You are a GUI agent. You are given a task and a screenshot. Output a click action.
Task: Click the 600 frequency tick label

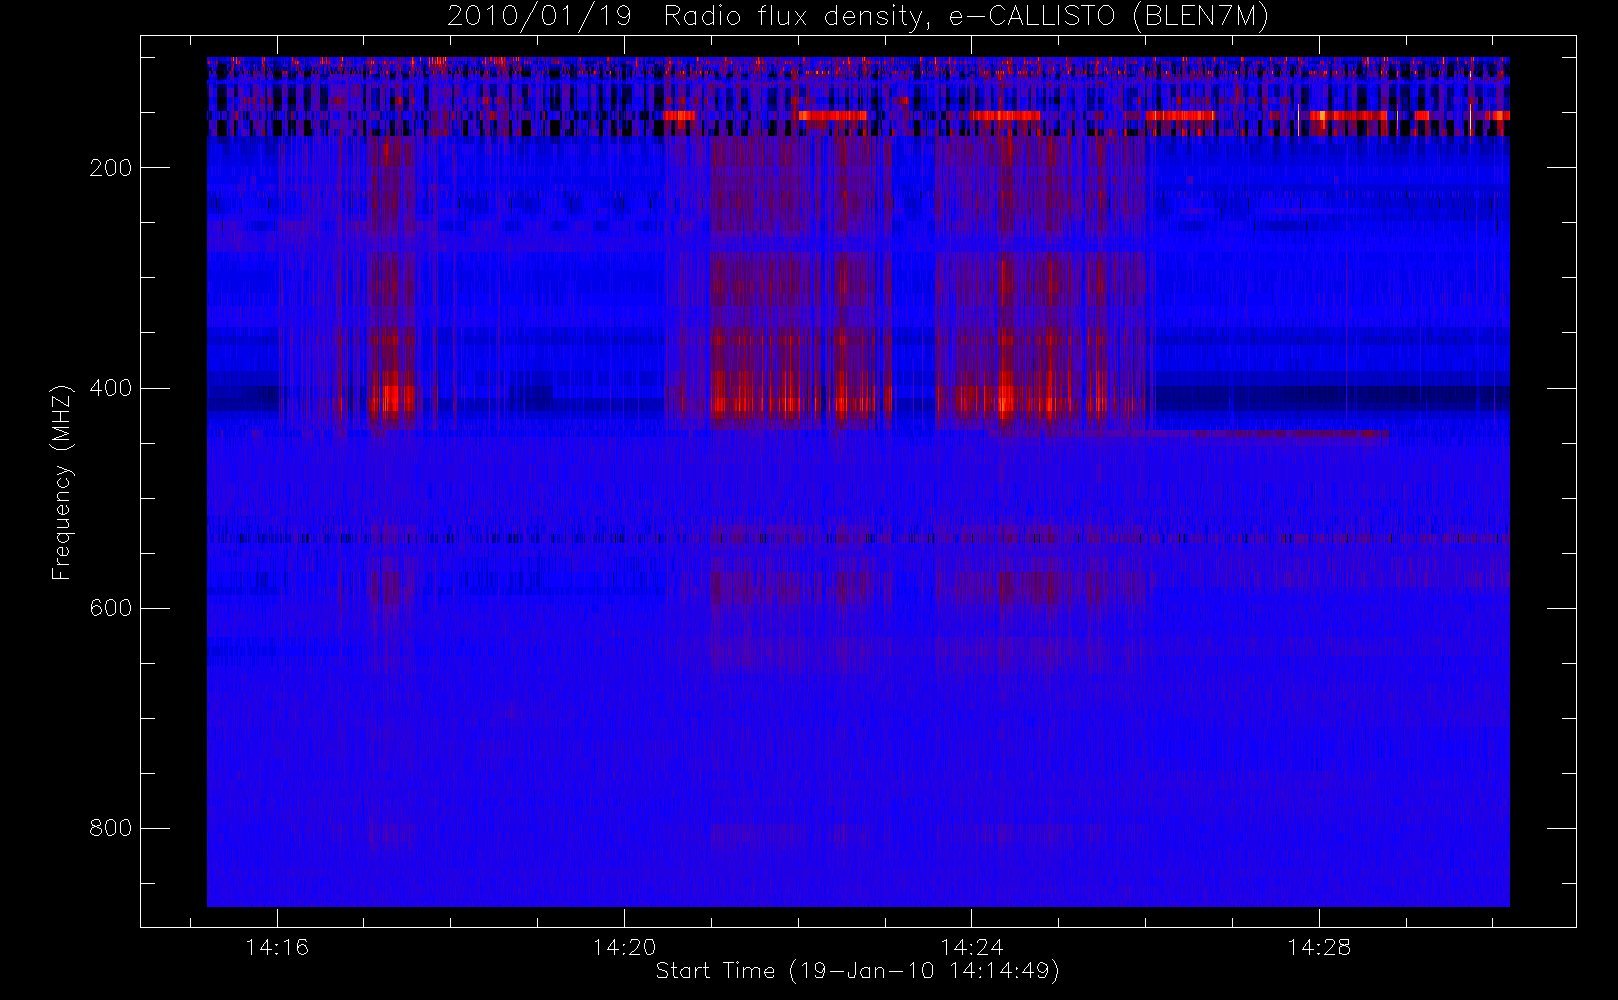[110, 608]
